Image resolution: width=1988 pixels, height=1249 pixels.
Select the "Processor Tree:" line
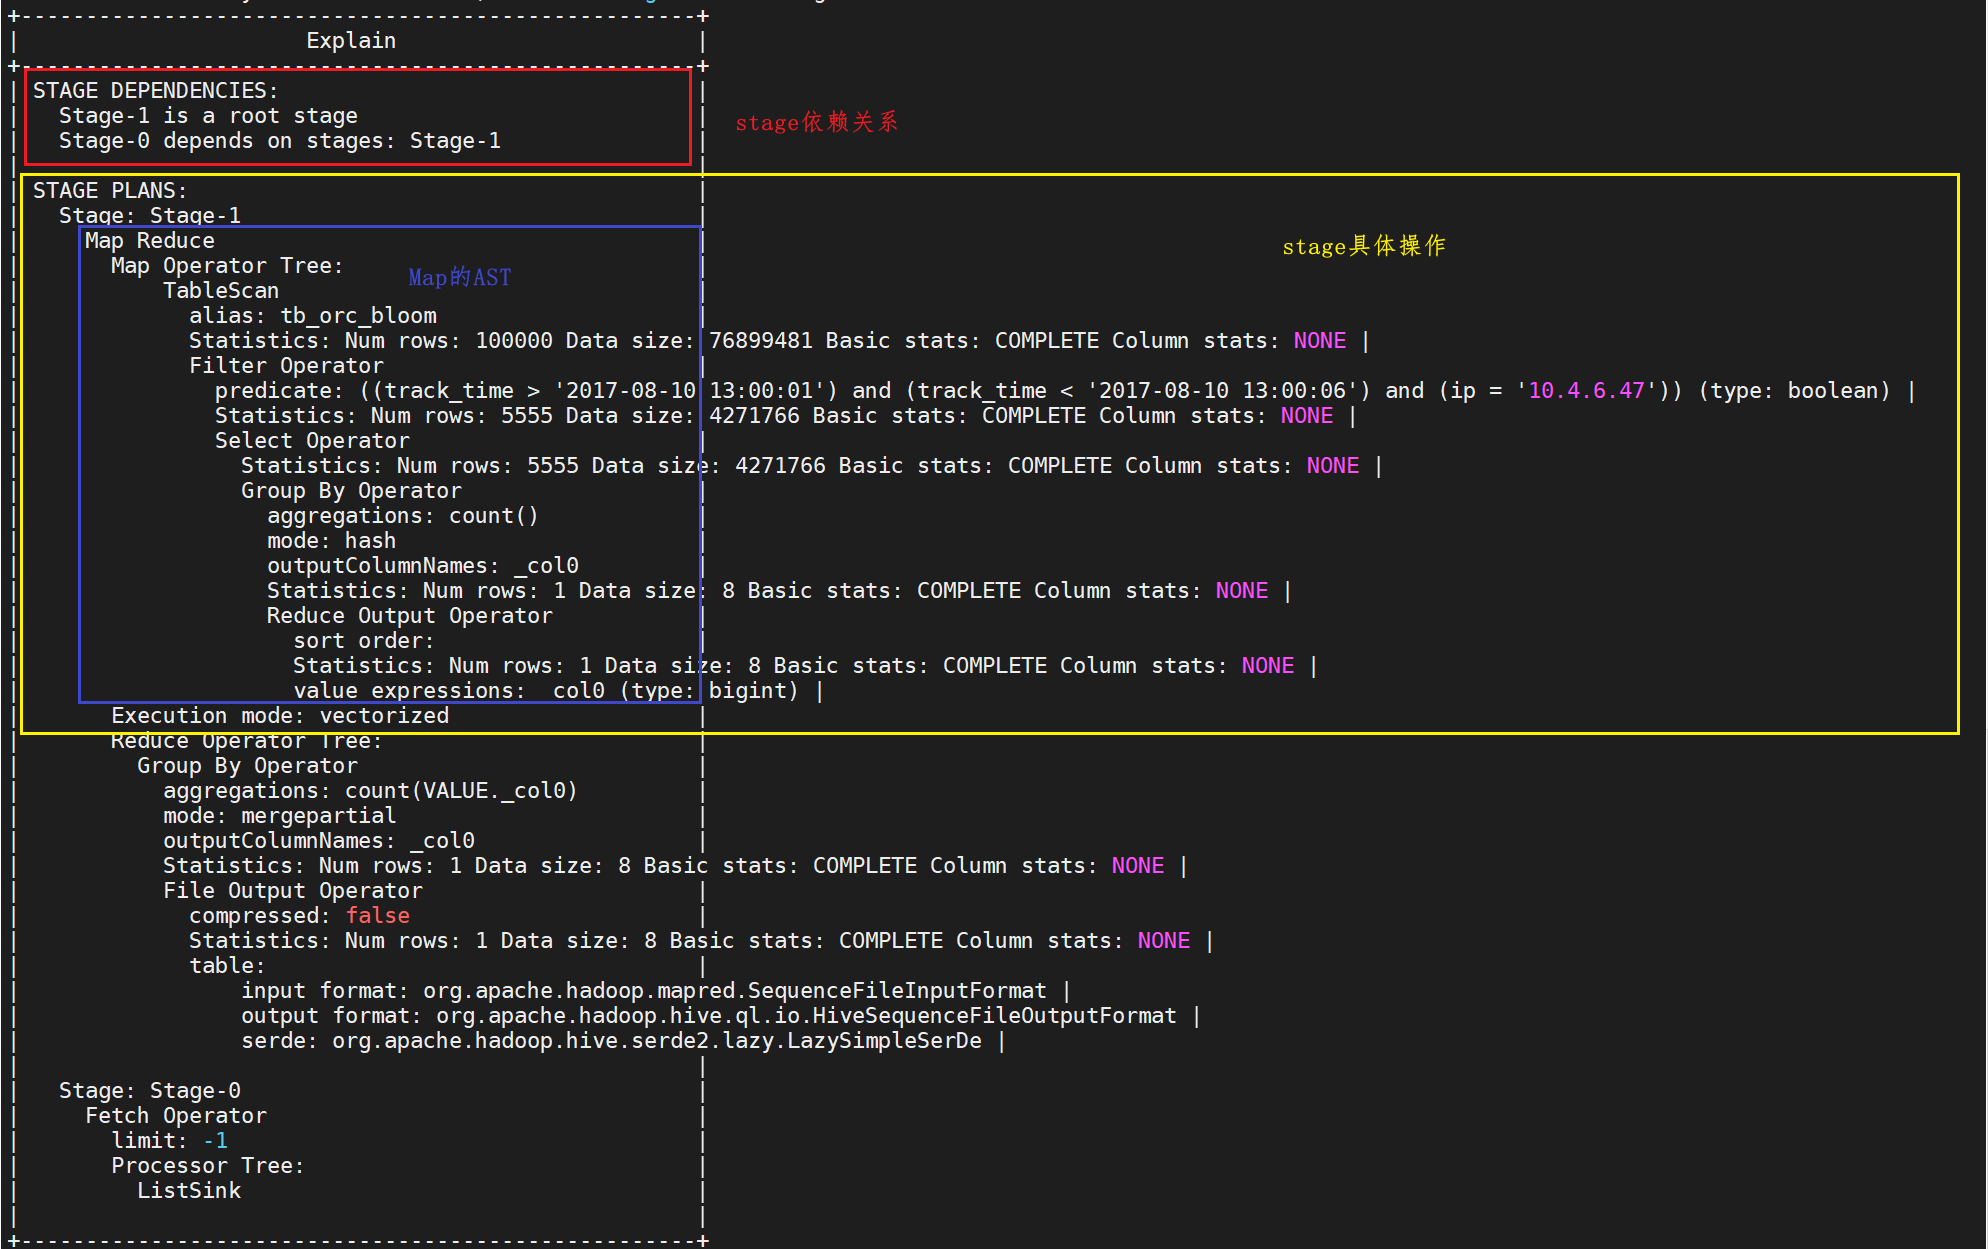point(208,1166)
